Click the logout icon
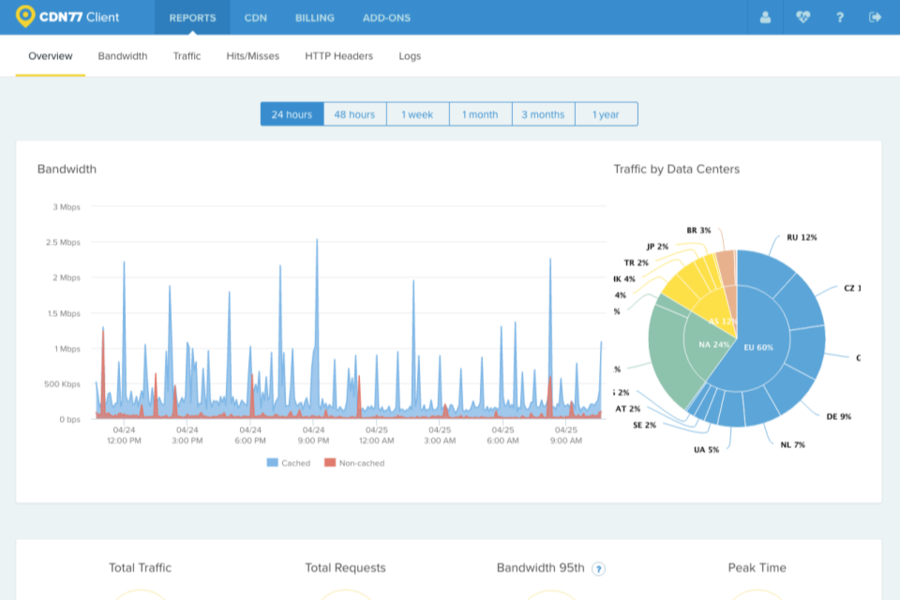Viewport: 900px width, 600px height. pyautogui.click(x=875, y=17)
